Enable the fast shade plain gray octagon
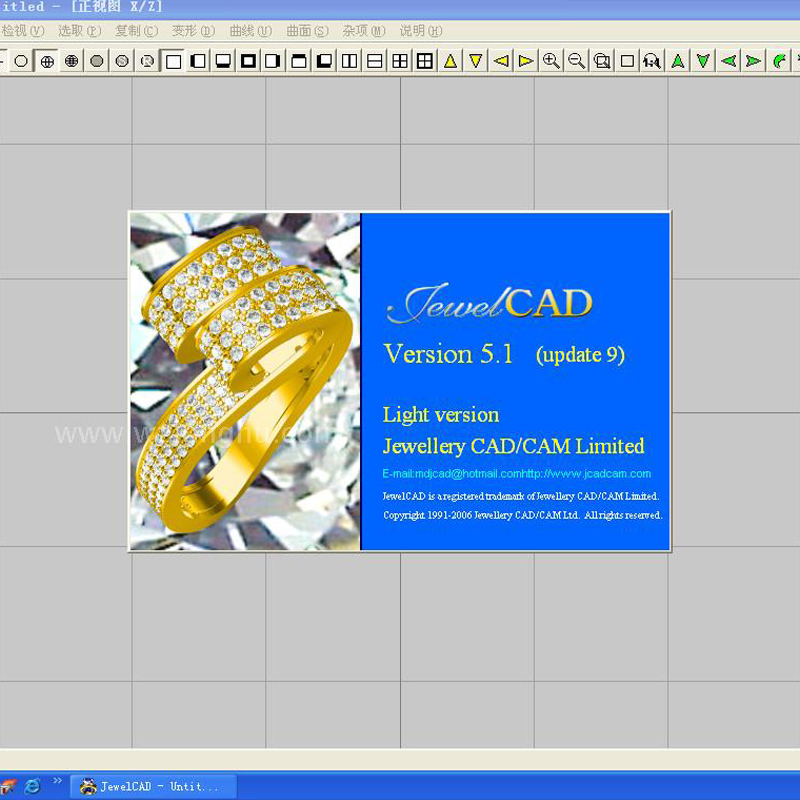 [x=97, y=61]
